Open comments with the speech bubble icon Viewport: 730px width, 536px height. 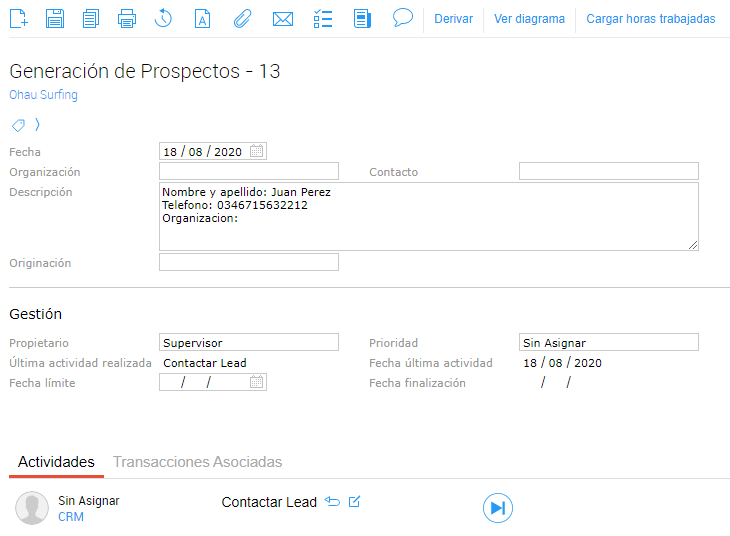point(403,17)
